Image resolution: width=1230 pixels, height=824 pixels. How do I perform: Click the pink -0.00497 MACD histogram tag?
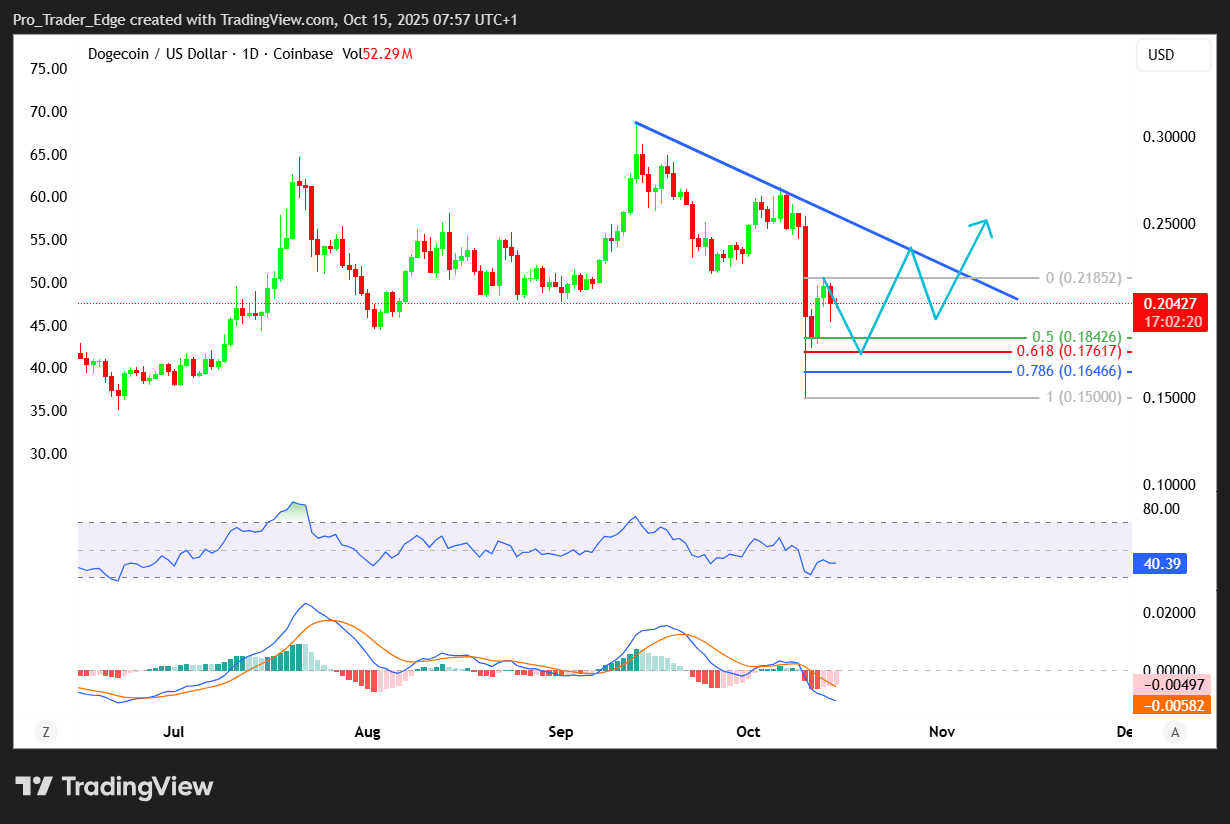1170,685
